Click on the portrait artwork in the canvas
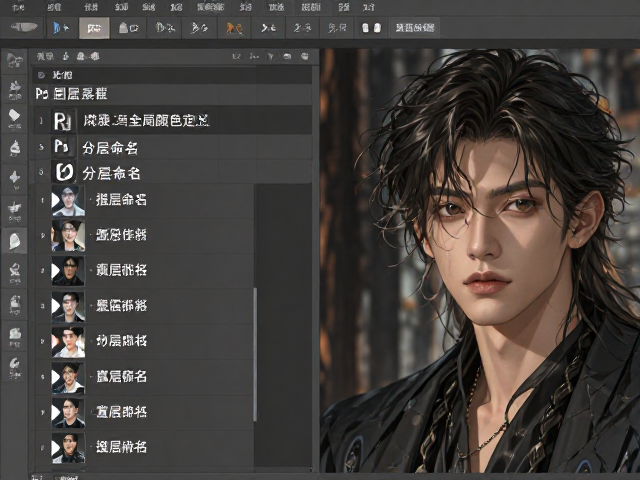Image resolution: width=640 pixels, height=480 pixels. pyautogui.click(x=480, y=260)
